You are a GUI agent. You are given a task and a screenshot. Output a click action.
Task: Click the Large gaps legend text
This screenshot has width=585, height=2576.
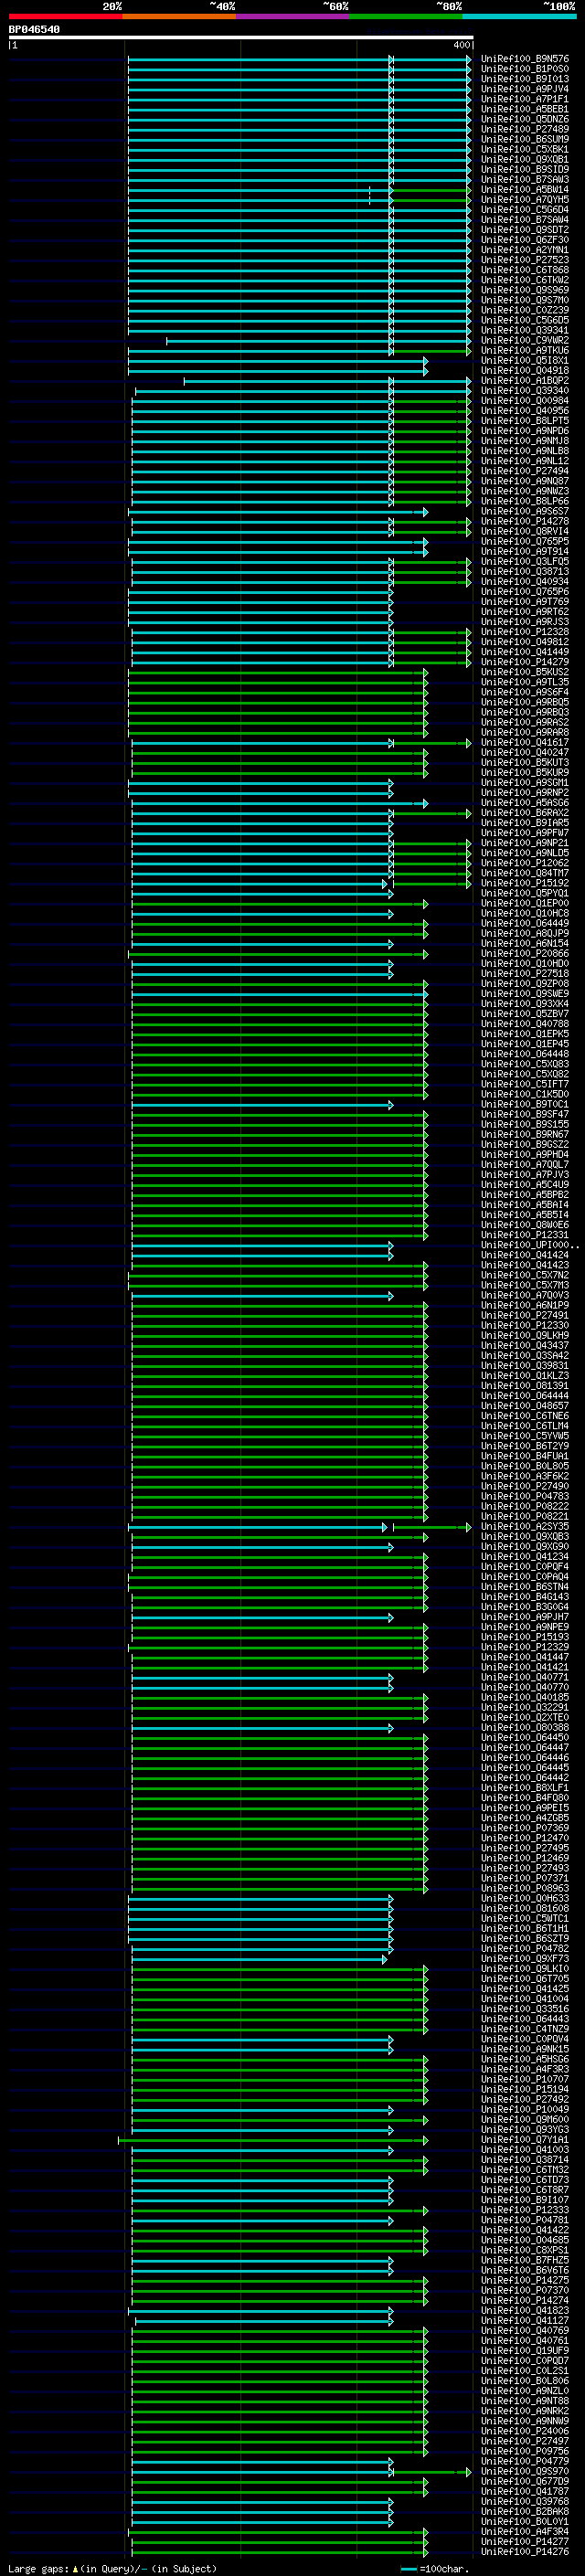point(112,2568)
